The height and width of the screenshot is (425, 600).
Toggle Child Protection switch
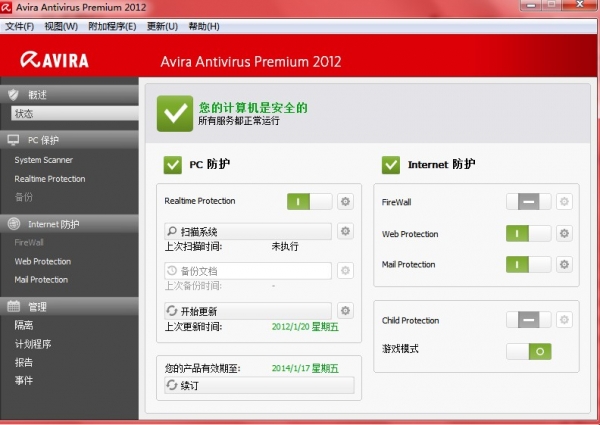tap(528, 320)
